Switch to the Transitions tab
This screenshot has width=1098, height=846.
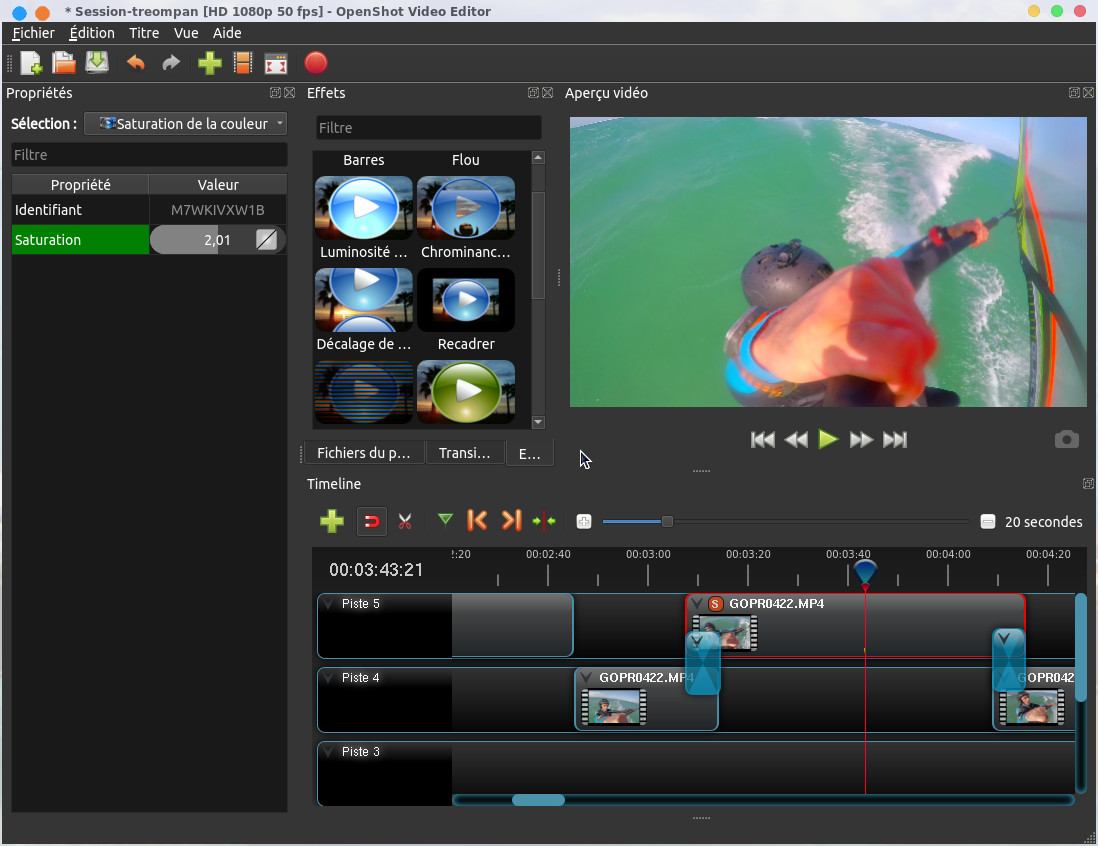click(464, 453)
